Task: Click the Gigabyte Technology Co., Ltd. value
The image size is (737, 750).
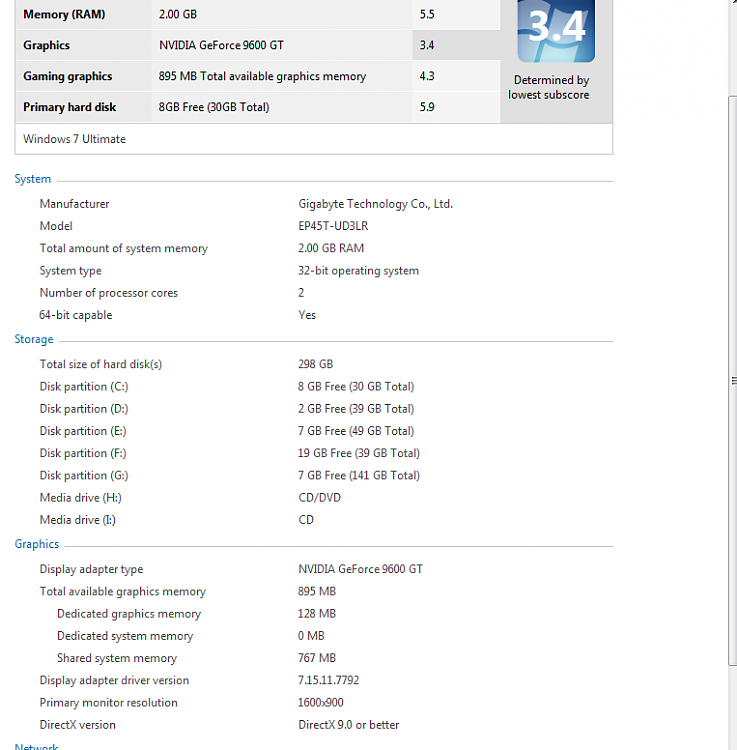Action: click(375, 204)
